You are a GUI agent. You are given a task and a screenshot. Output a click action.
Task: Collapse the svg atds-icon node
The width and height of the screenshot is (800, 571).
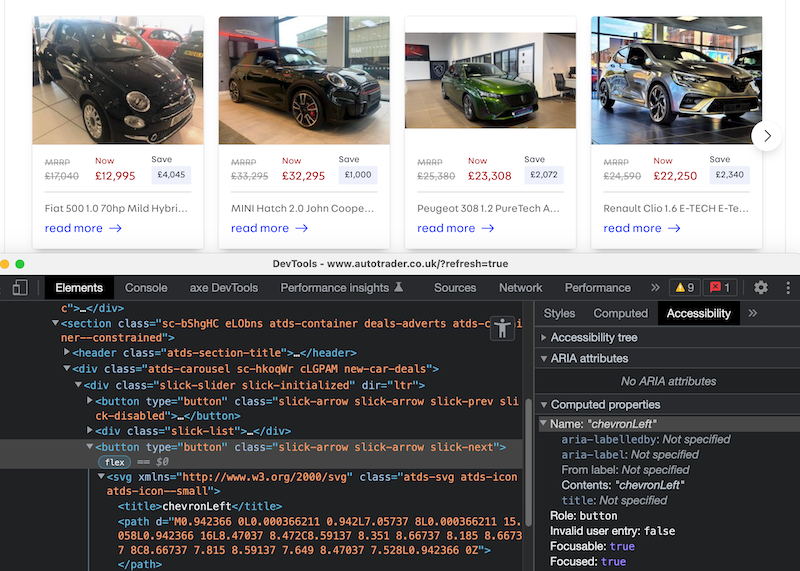pos(101,477)
